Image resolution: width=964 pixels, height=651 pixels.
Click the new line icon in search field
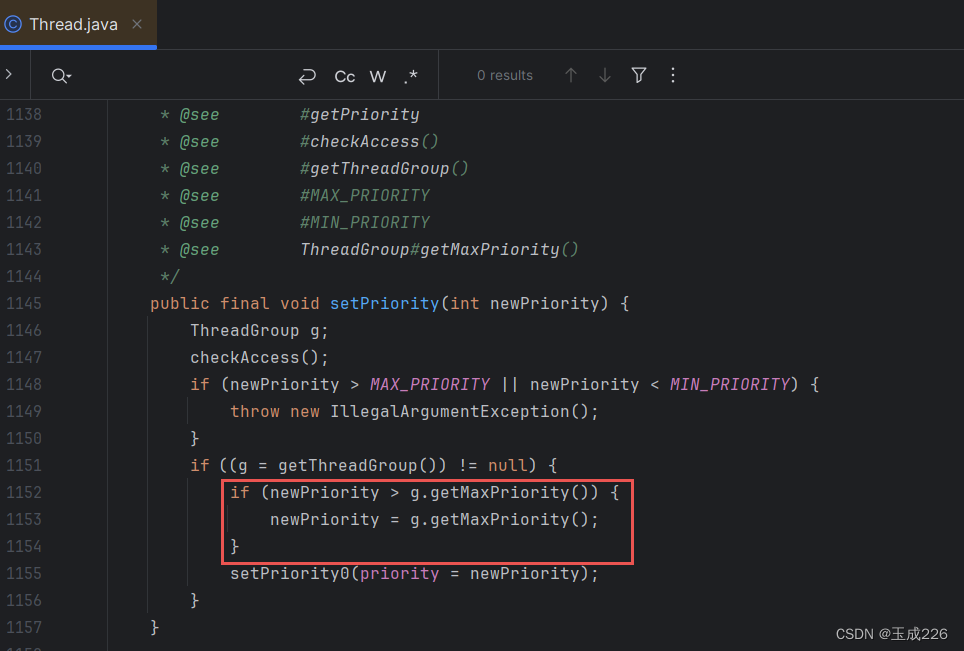coord(307,76)
